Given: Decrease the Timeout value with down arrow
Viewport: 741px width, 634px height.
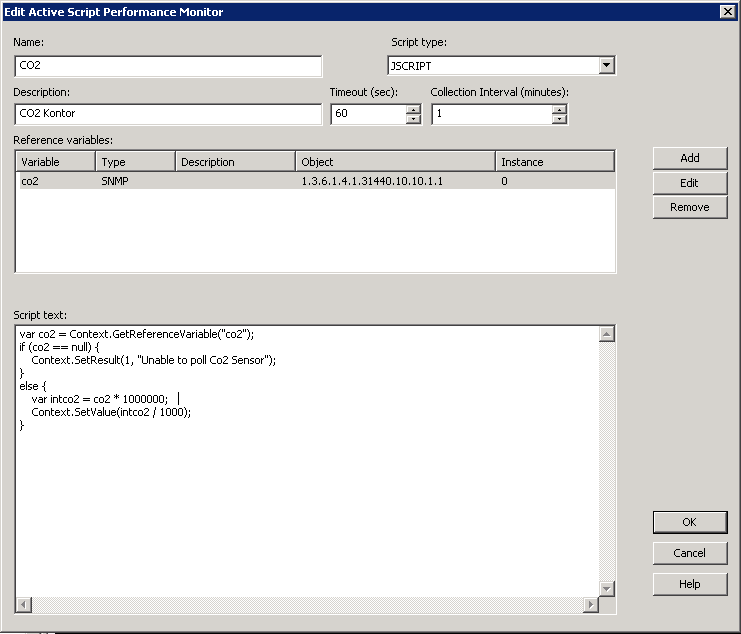Looking at the screenshot, I should (413, 119).
